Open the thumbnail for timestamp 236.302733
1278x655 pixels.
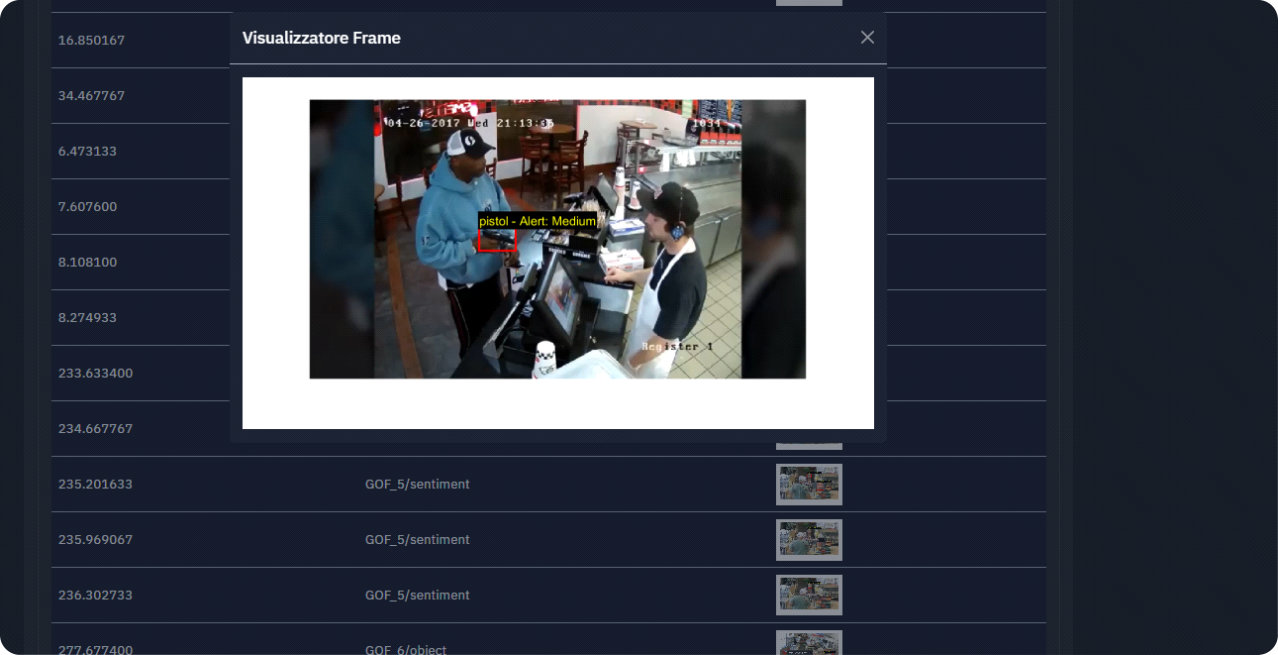coord(808,594)
